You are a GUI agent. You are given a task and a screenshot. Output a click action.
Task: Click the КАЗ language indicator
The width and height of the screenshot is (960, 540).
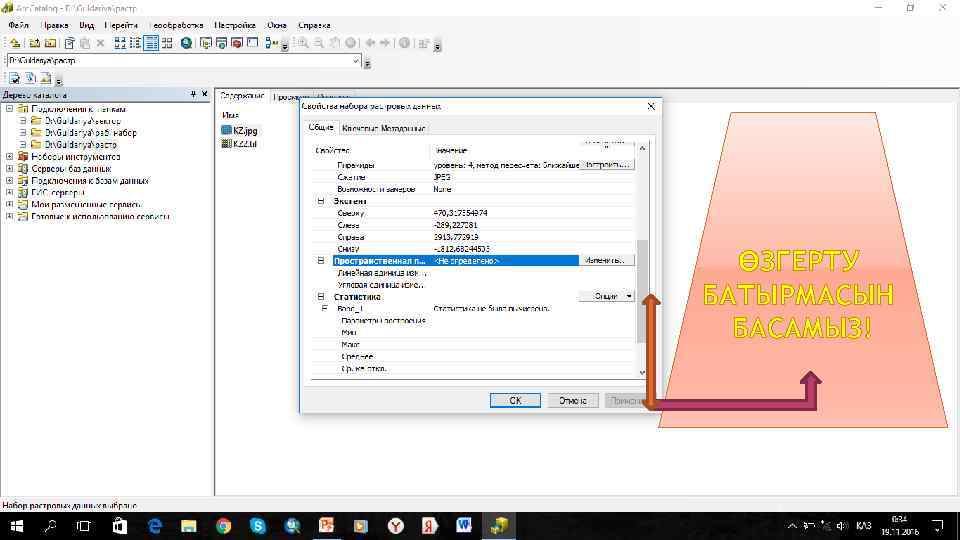[x=863, y=526]
